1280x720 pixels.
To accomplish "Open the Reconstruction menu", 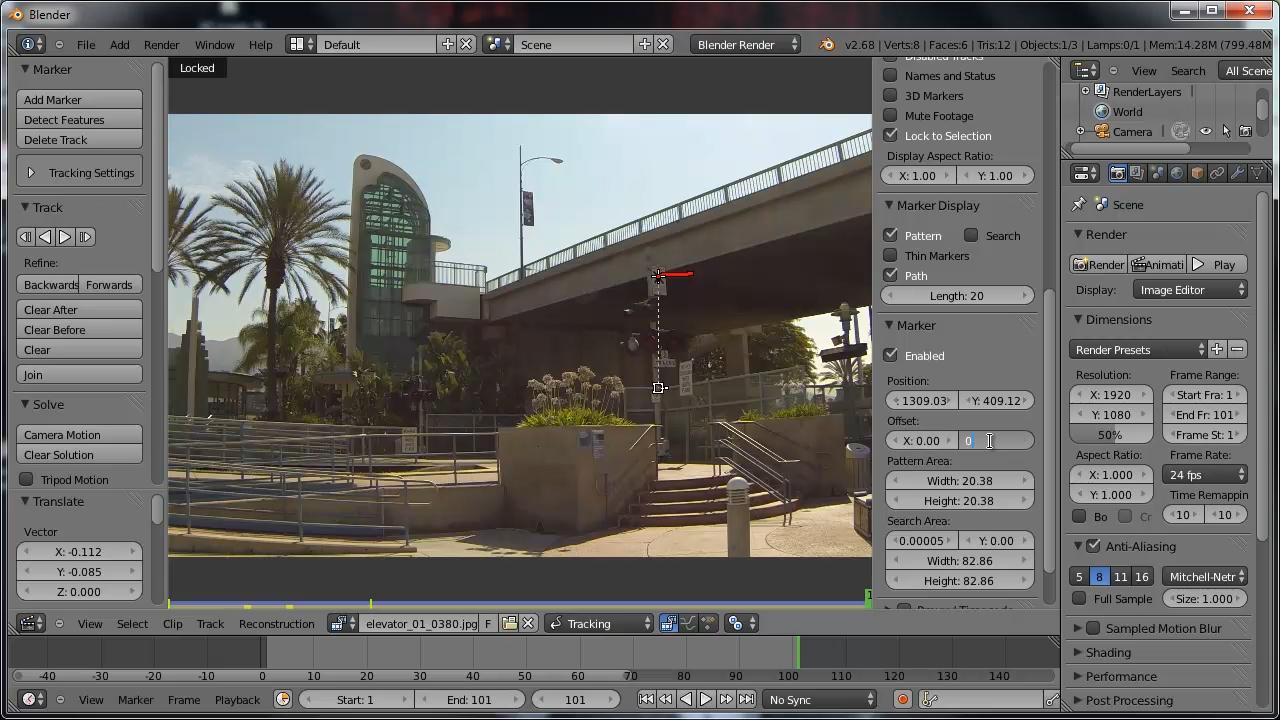I will (x=276, y=623).
